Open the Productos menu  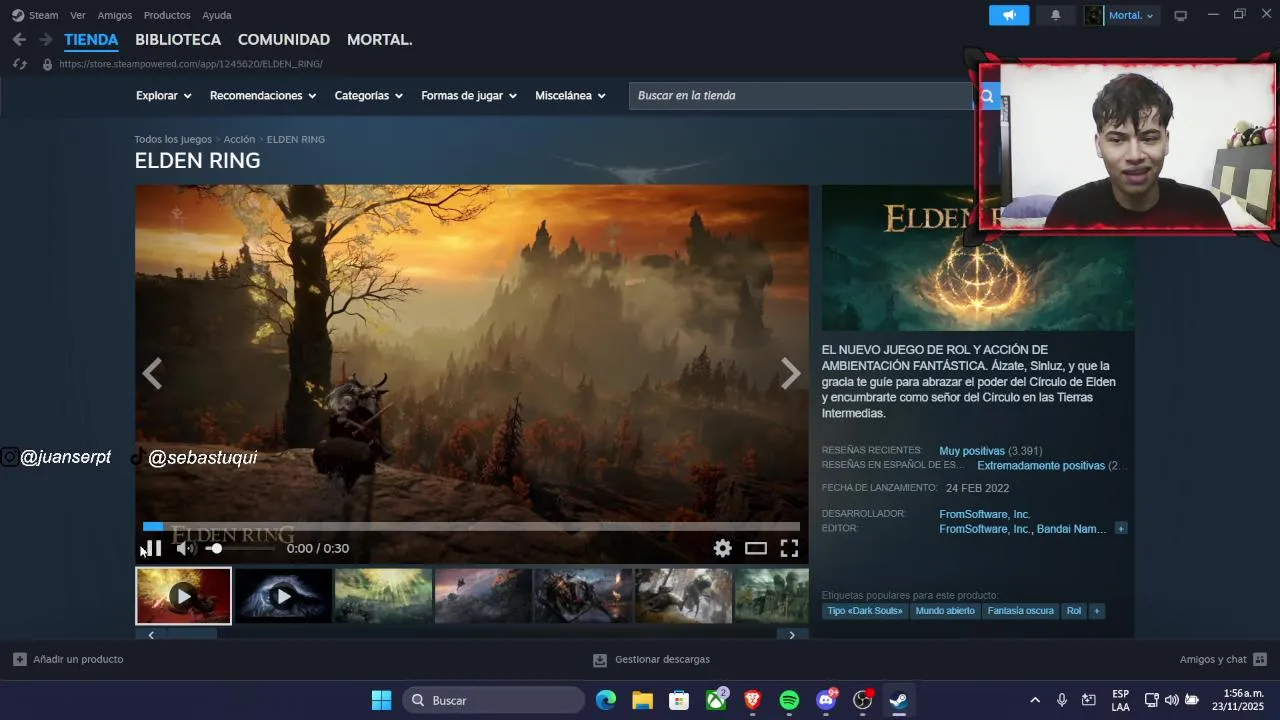(x=167, y=15)
